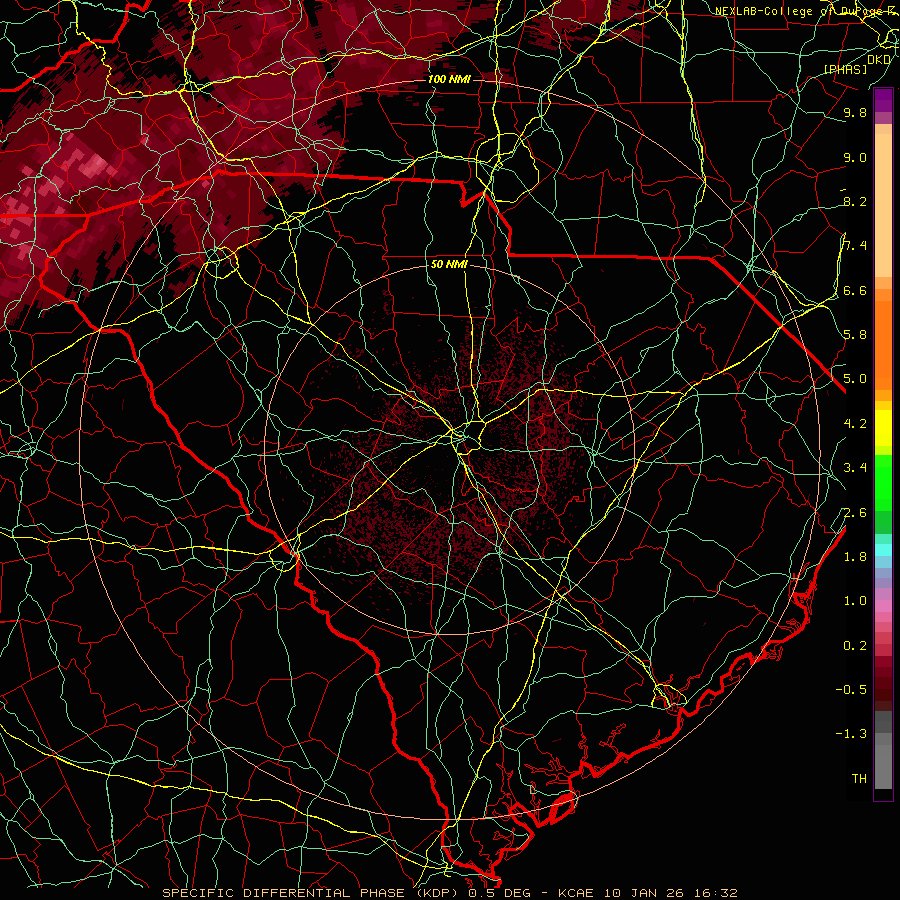This screenshot has width=900, height=900.
Task: Click the 100 NMI range ring label
Action: [449, 79]
